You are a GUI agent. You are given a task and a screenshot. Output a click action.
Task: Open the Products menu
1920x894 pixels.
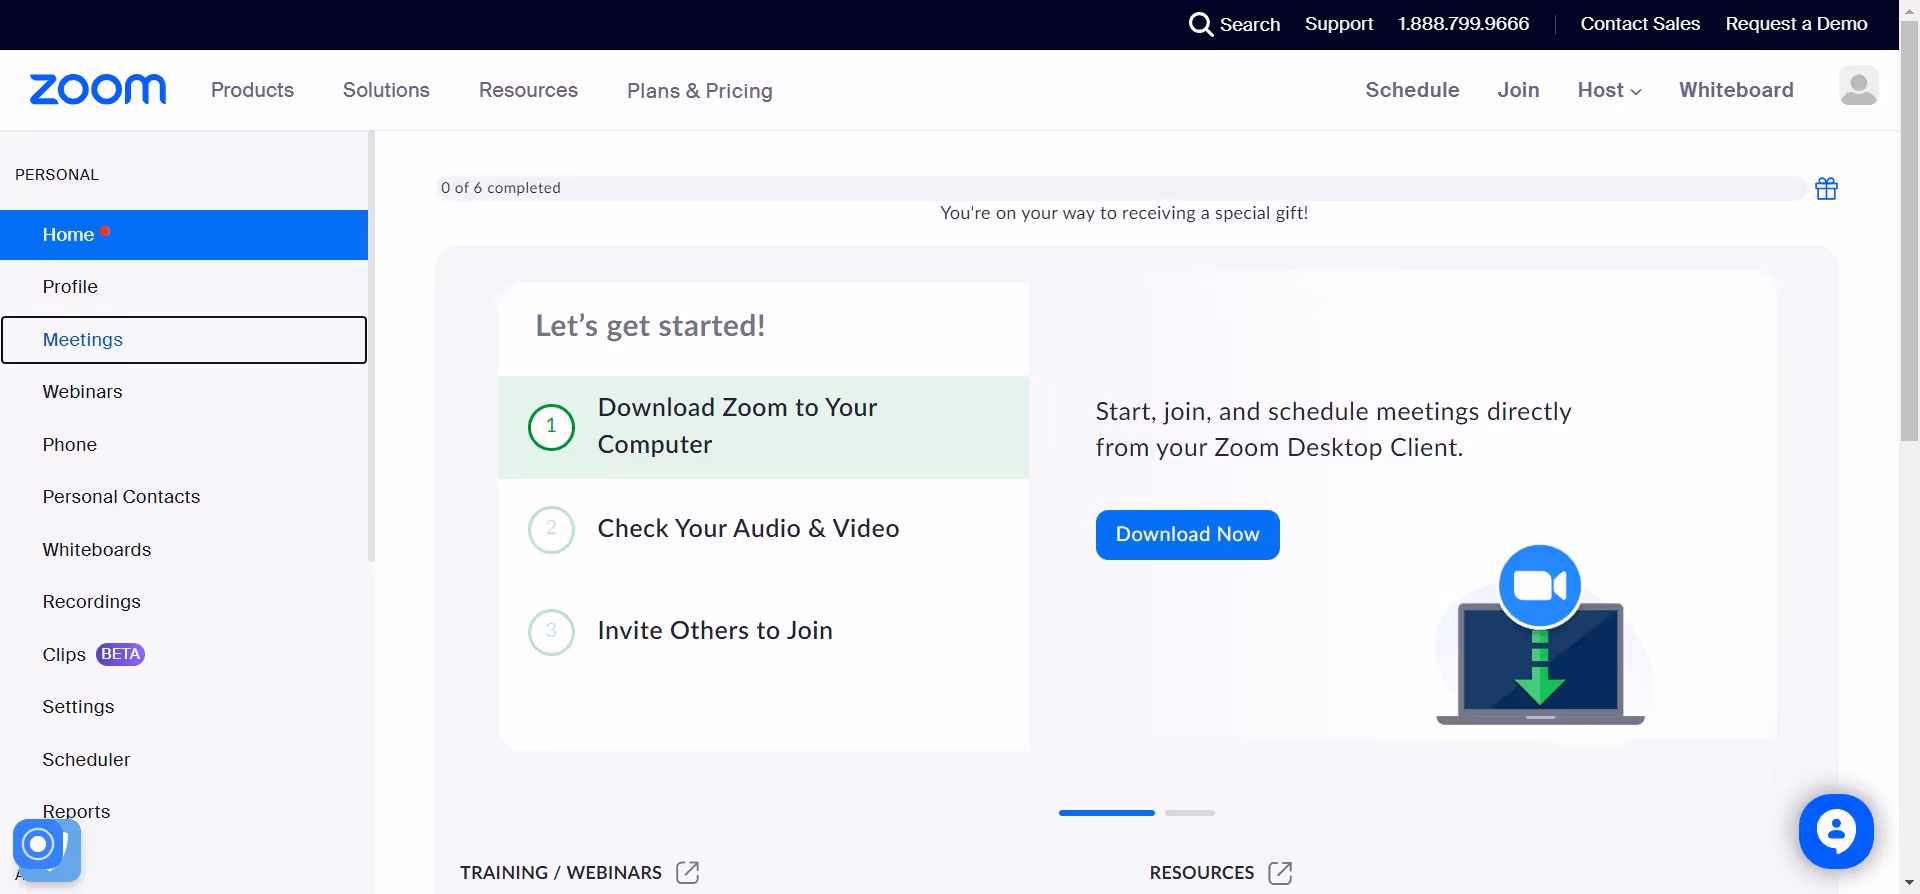pos(252,90)
